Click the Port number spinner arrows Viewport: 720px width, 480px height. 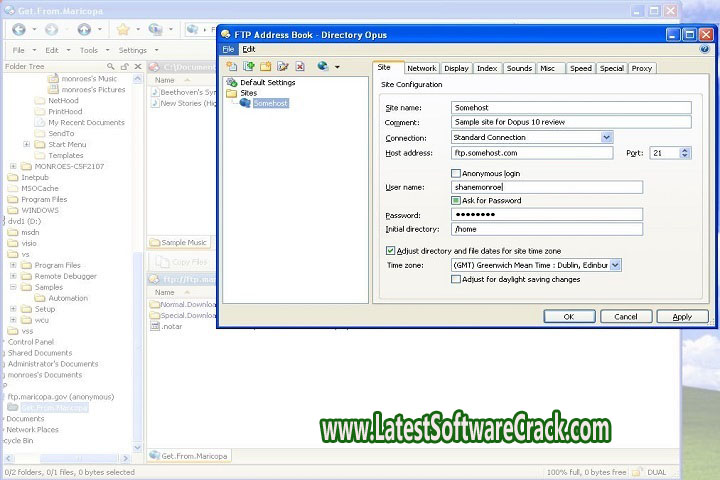[685, 153]
